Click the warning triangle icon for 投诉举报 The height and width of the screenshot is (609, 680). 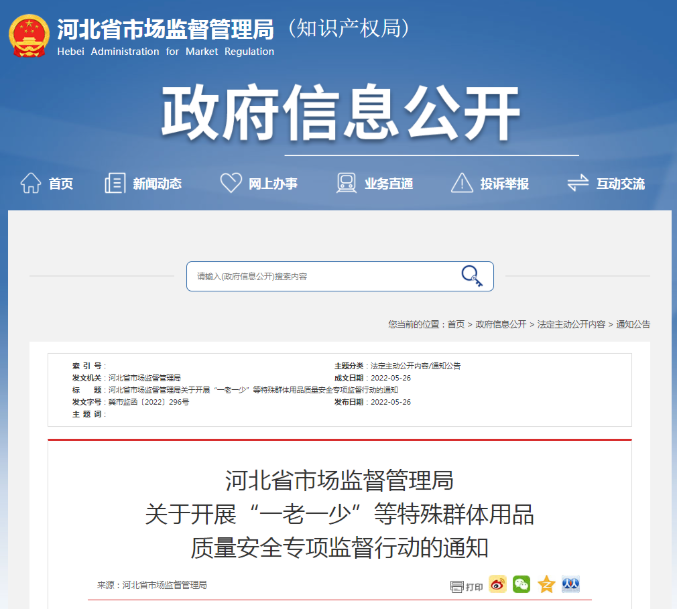[x=461, y=183]
